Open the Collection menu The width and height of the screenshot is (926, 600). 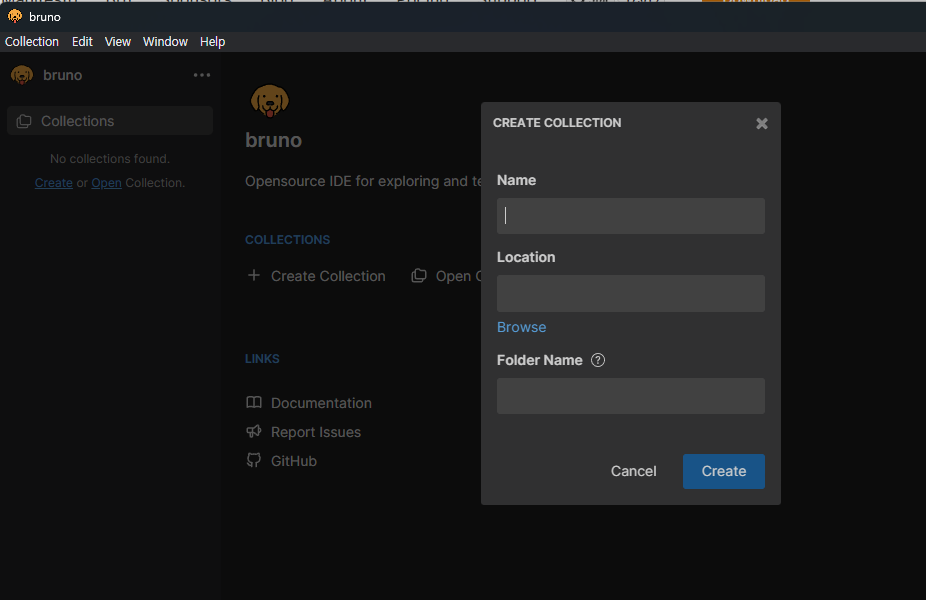[x=32, y=41]
